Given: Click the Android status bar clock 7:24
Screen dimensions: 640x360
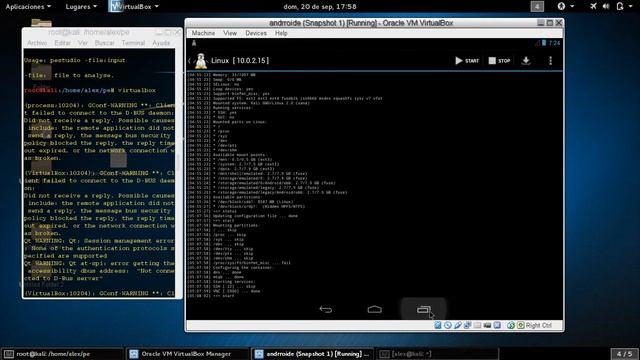Looking at the screenshot, I should click(554, 43).
